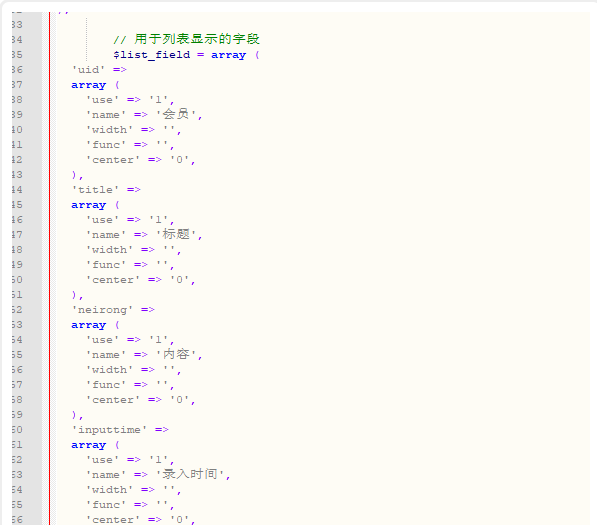
Task: Click gutter line number 36
Action: pyautogui.click(x=17, y=70)
